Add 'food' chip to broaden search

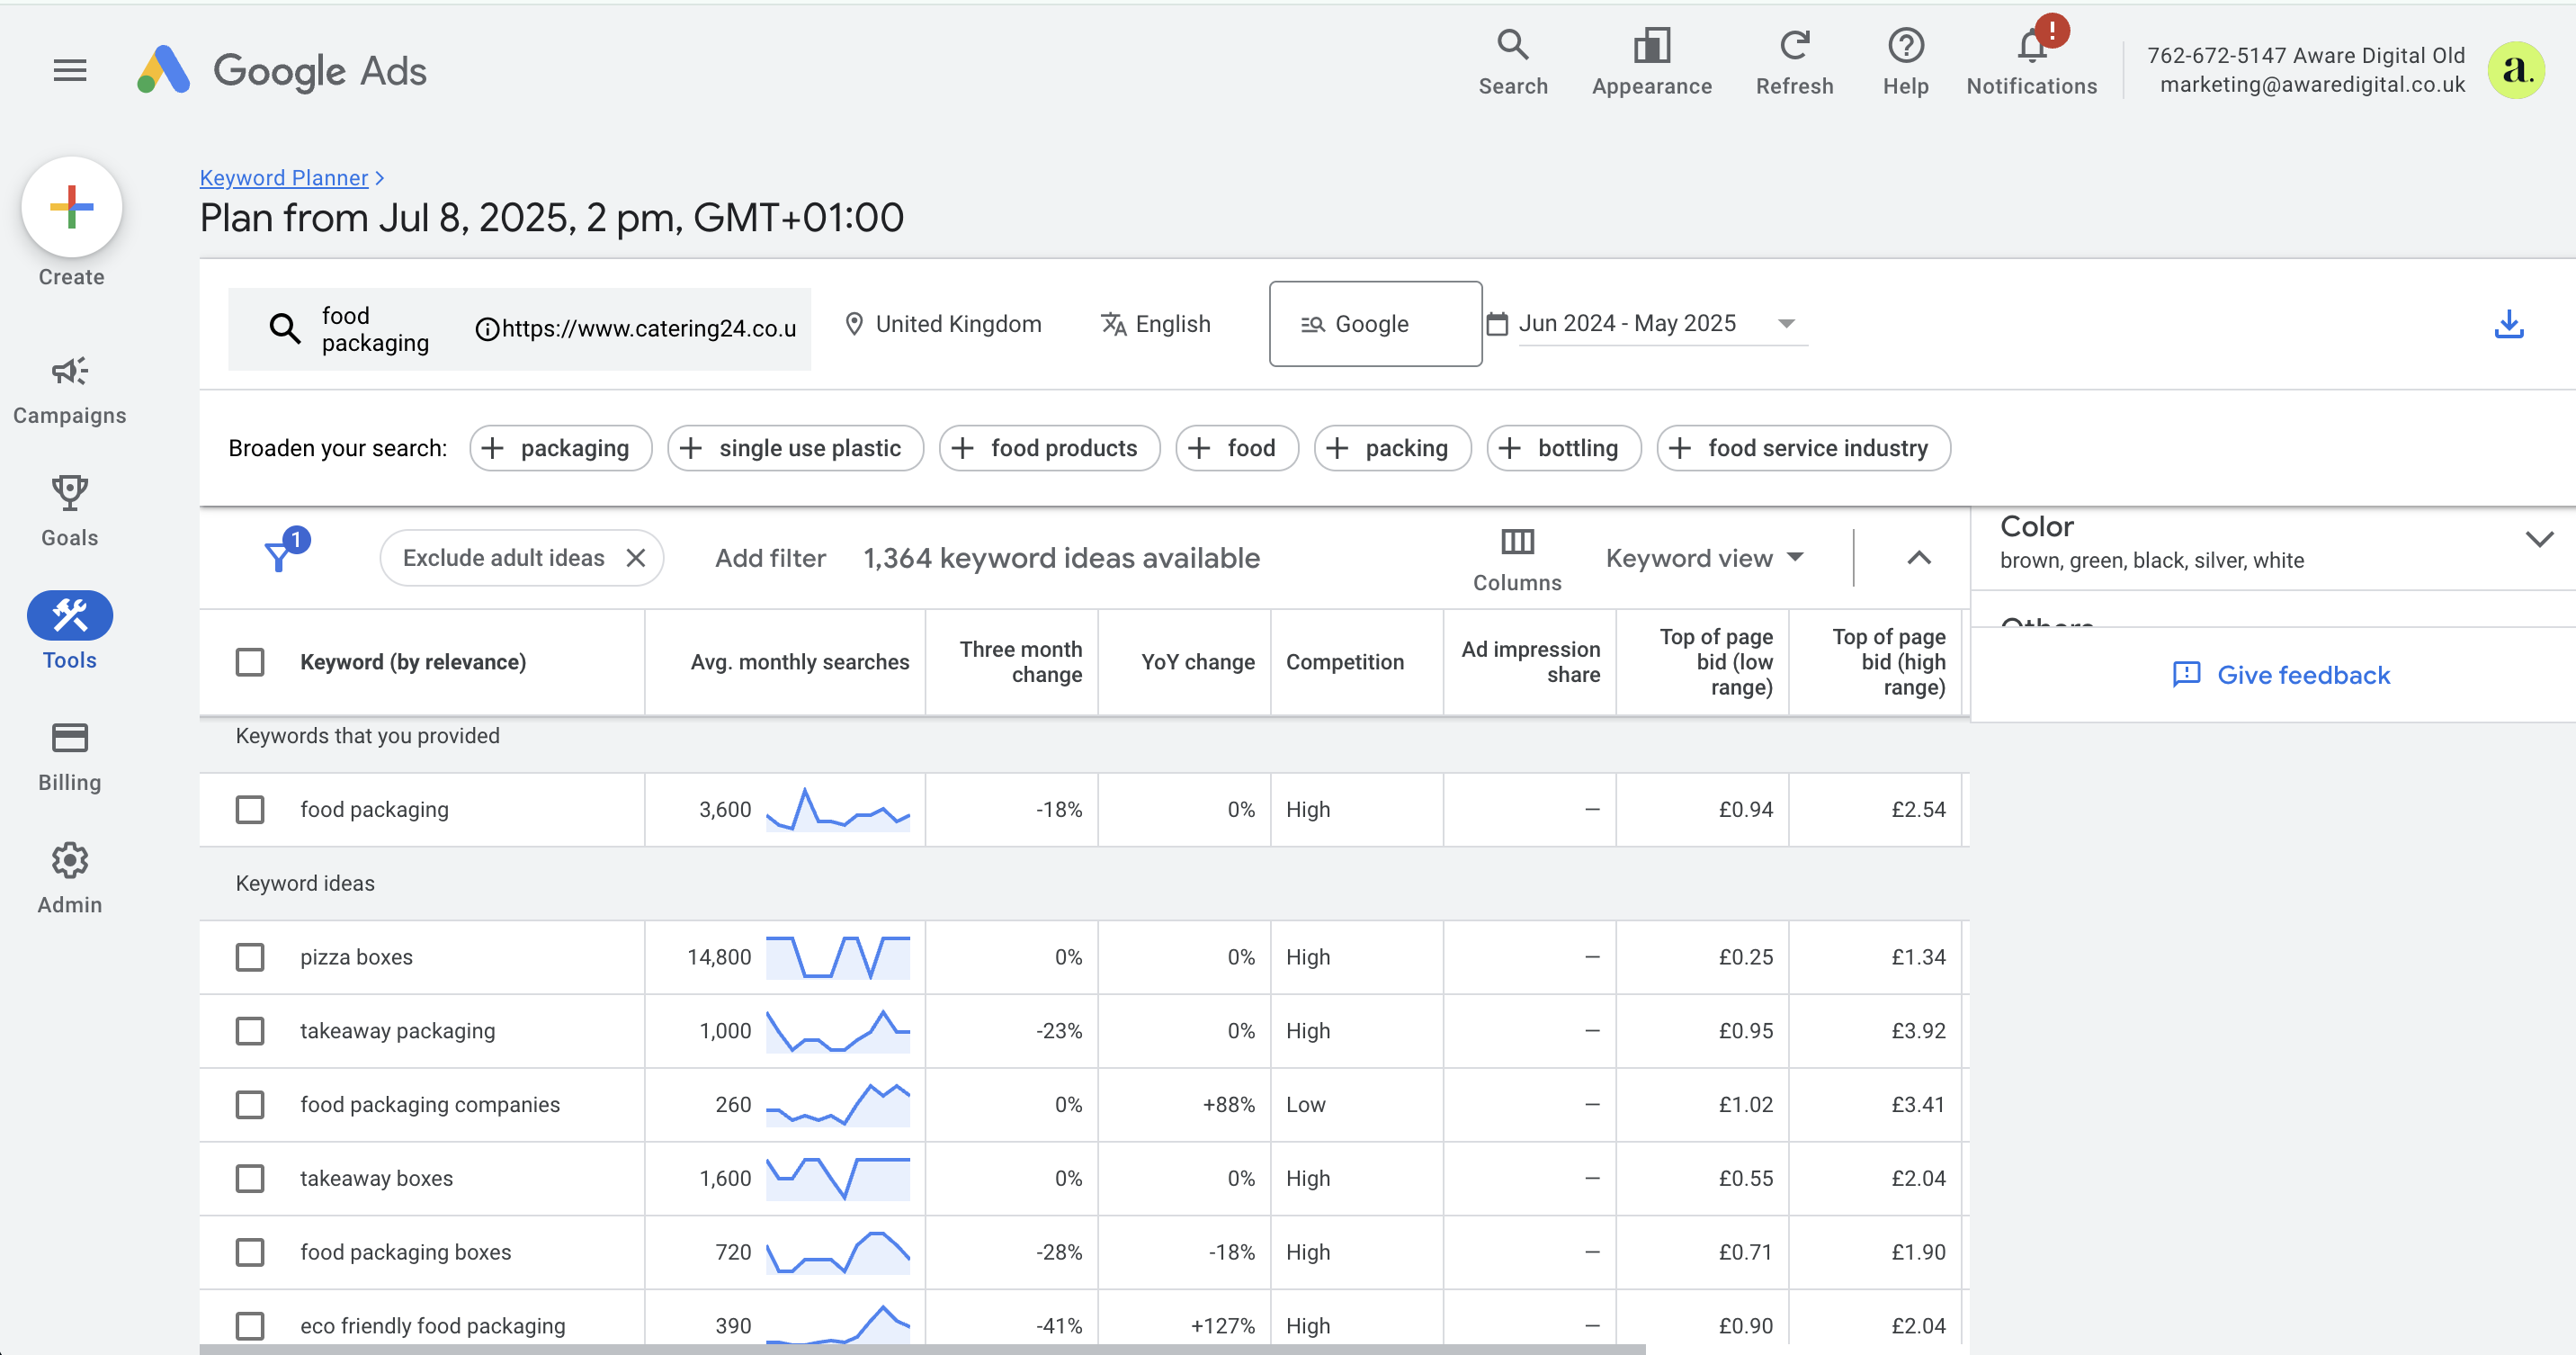click(x=1237, y=448)
